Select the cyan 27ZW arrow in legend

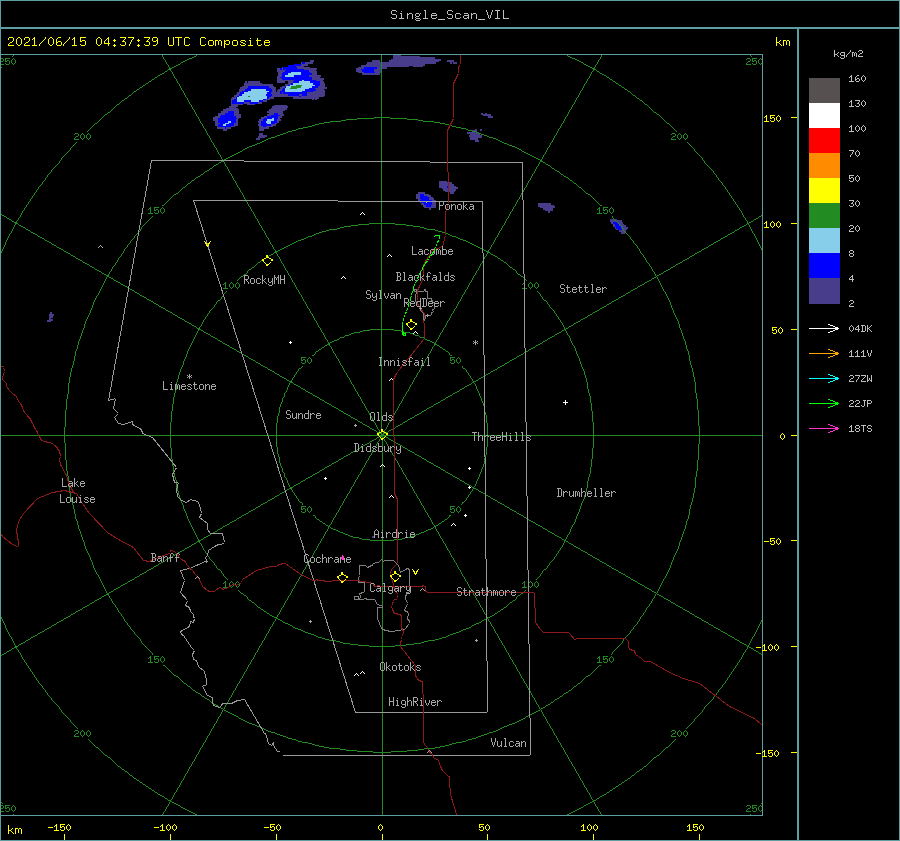pos(824,378)
